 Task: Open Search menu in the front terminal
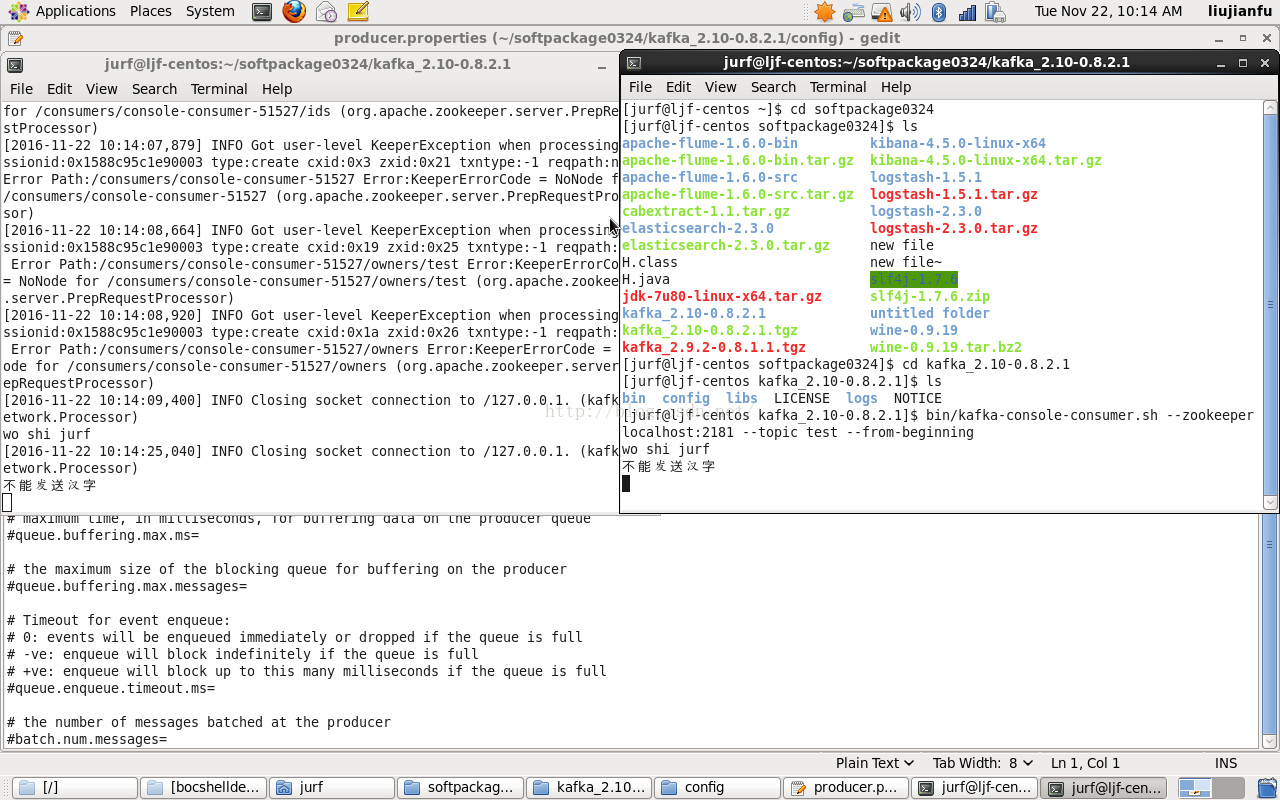pos(773,87)
